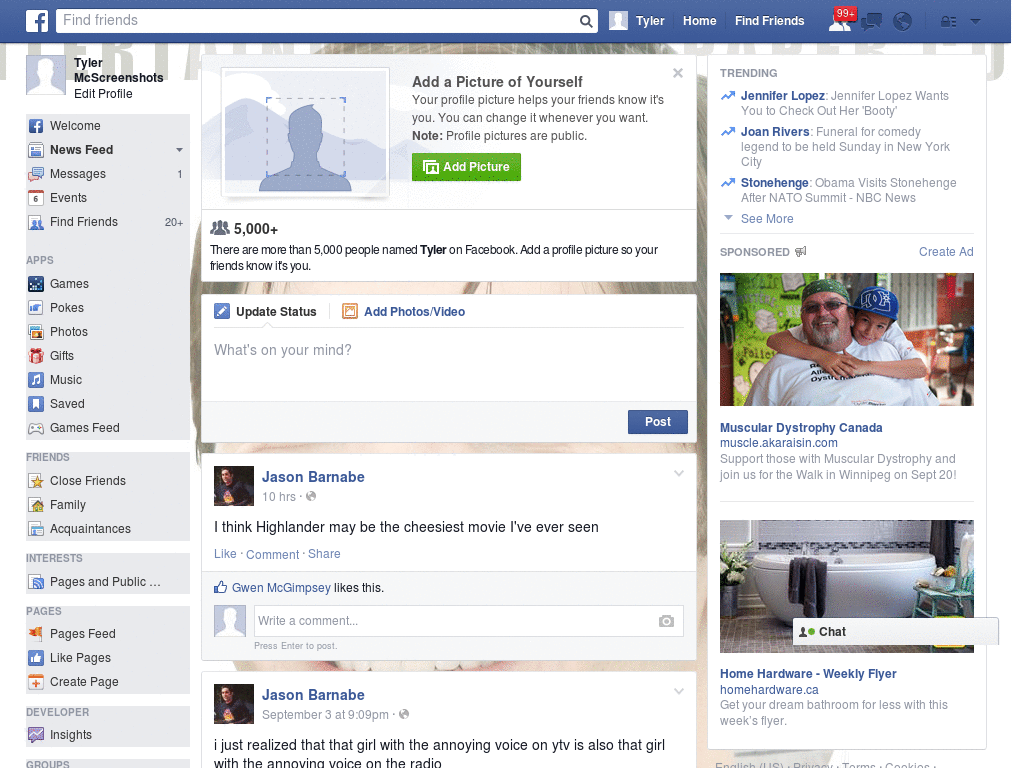Open Tyler's profile in top bar
This screenshot has height=768, width=1024.
(x=637, y=21)
